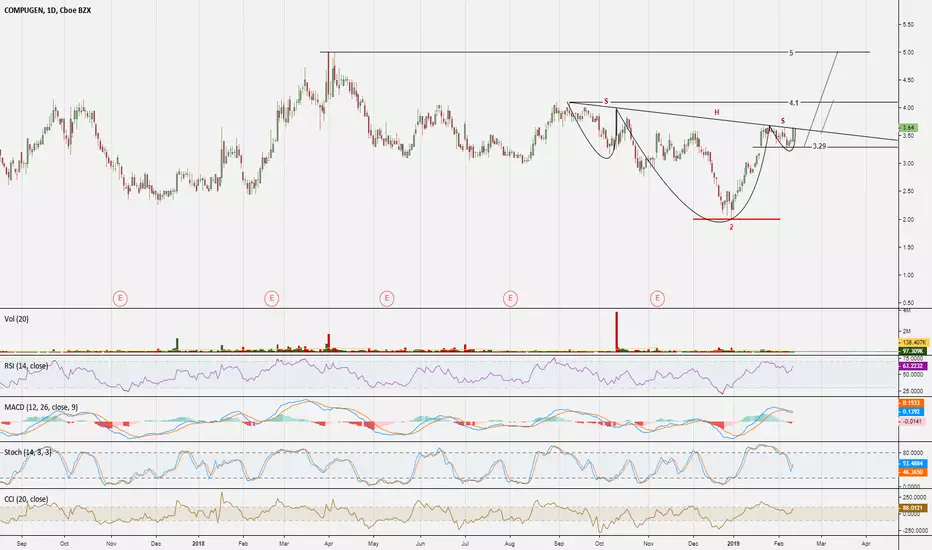Select the 'Vol (20)' indicator label
Viewport: 932px width, 550px height.
[x=16, y=319]
